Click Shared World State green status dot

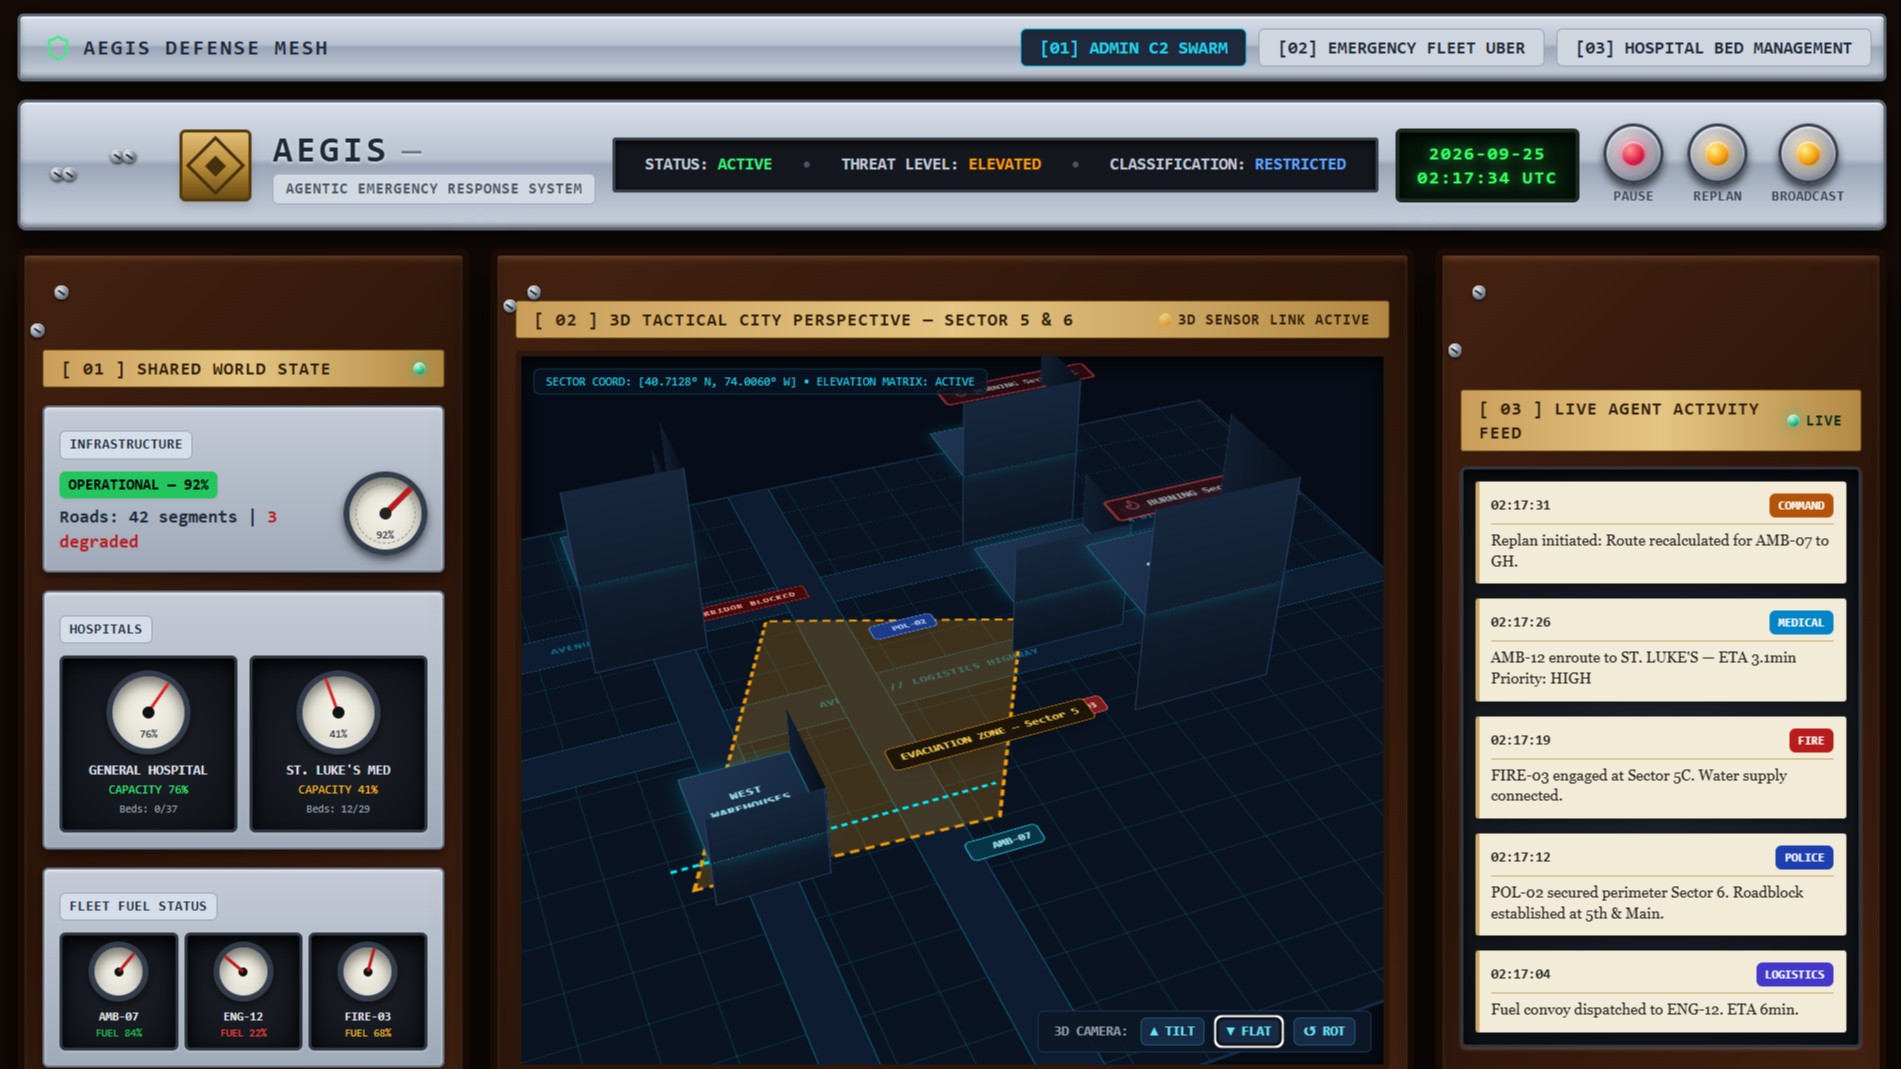click(419, 369)
